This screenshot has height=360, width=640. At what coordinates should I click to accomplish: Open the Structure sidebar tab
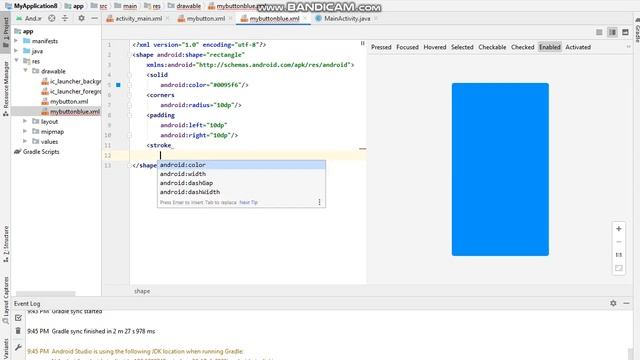(x=6, y=244)
